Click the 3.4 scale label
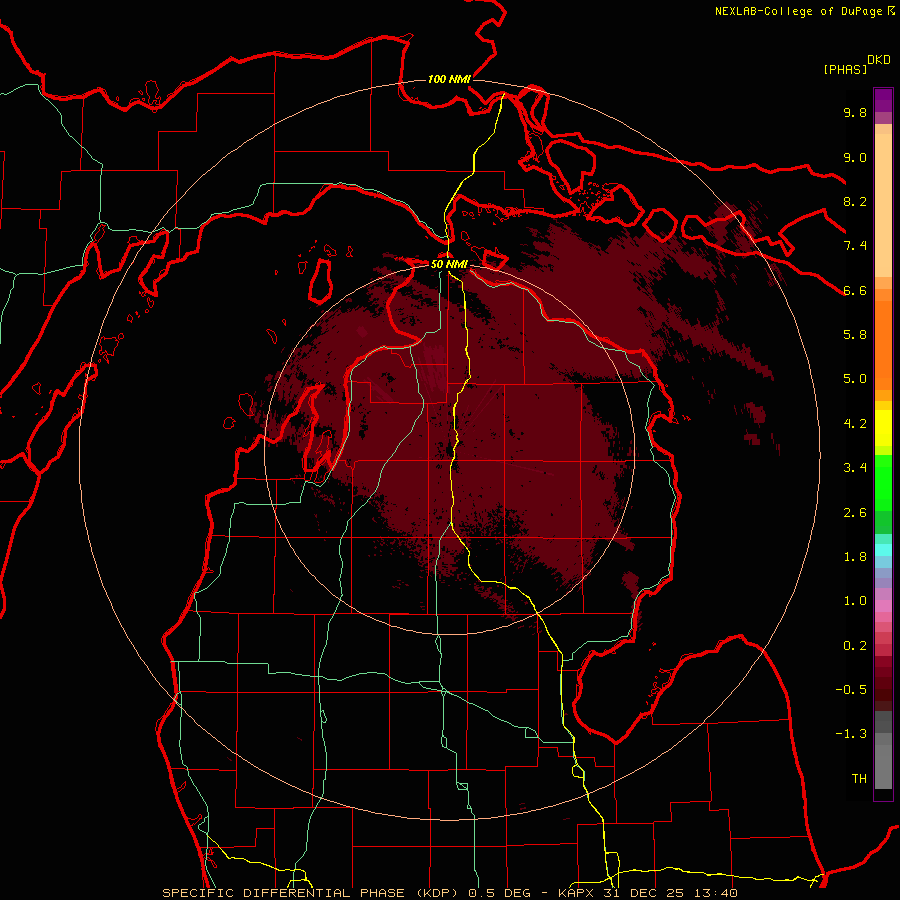The height and width of the screenshot is (900, 900). 855,468
